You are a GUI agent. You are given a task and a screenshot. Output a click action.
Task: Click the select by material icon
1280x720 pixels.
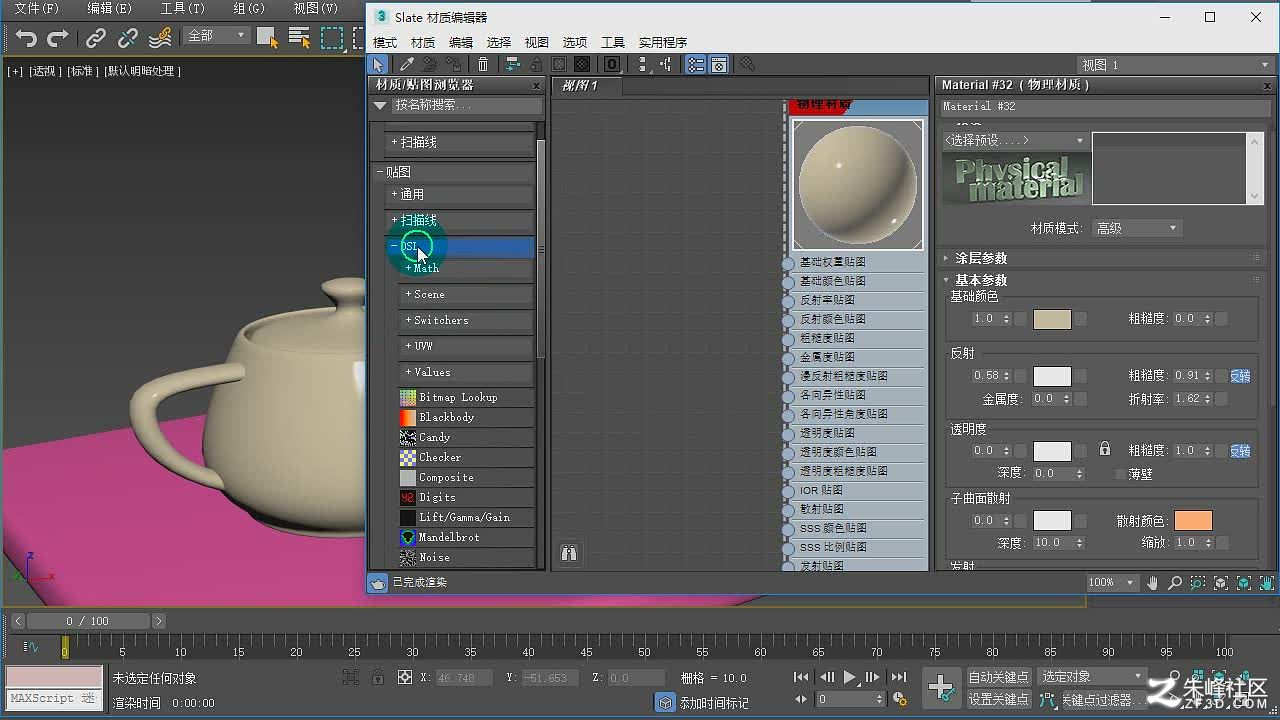(747, 64)
